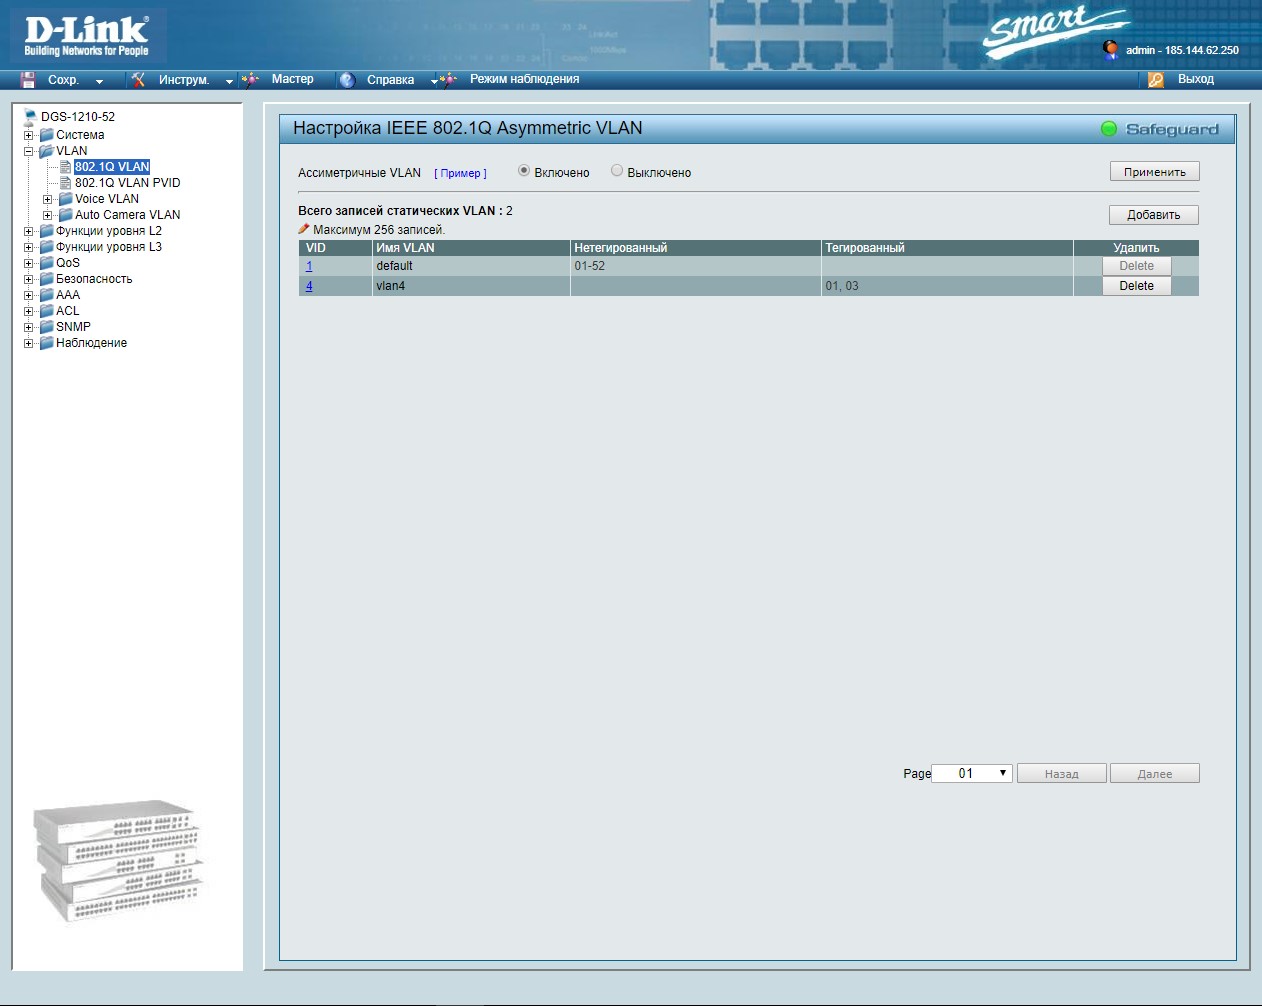Click the Добавить button
The height and width of the screenshot is (1006, 1262).
(1154, 215)
